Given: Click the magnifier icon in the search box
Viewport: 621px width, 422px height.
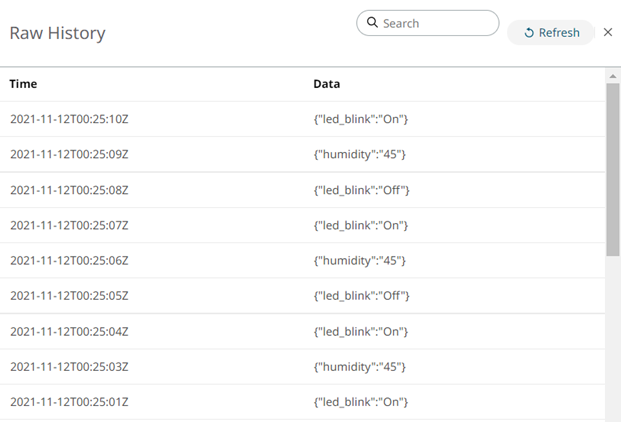Looking at the screenshot, I should click(x=372, y=23).
